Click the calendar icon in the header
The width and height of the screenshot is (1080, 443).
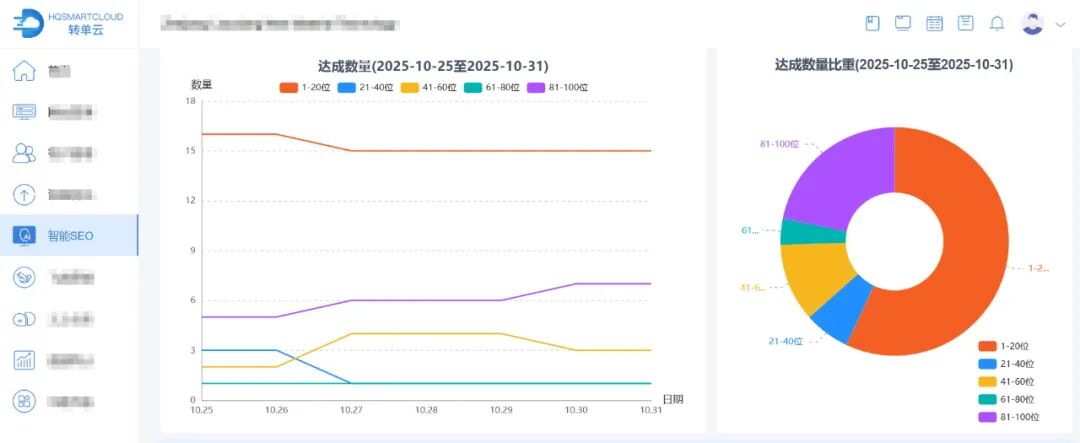934,23
